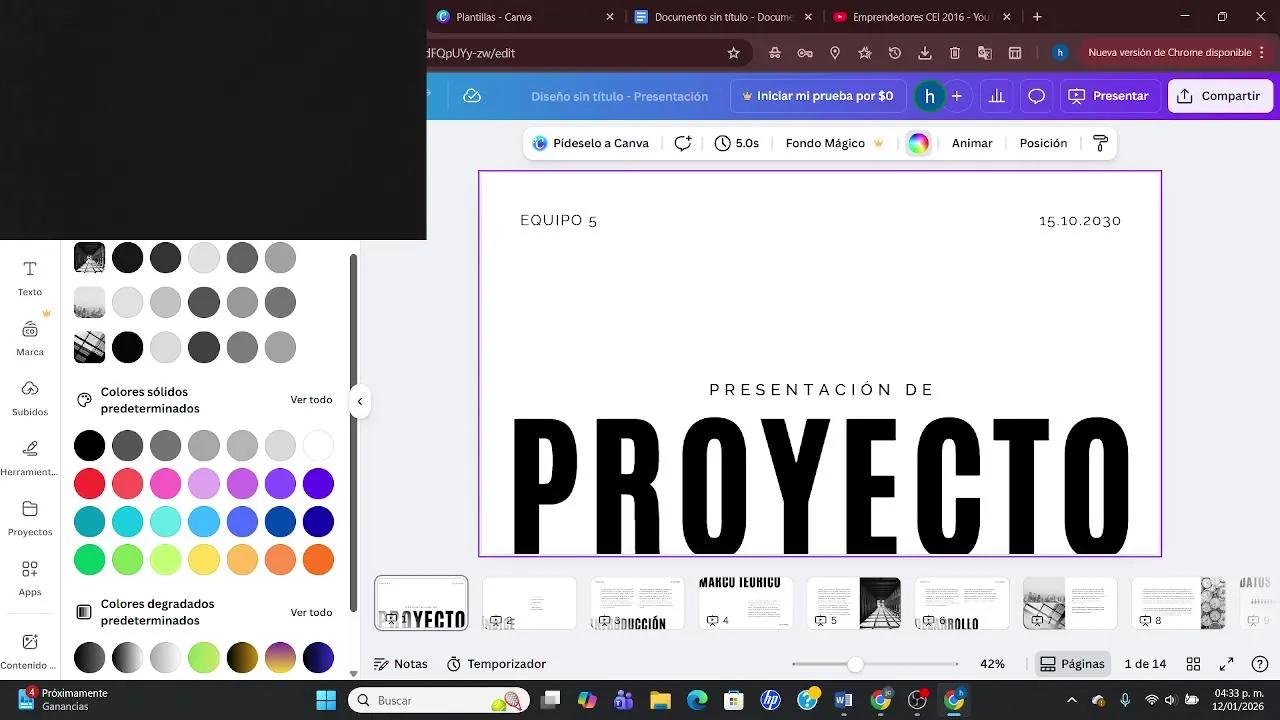Select the red solid color swatch
The image size is (1280, 720).
(x=89, y=483)
